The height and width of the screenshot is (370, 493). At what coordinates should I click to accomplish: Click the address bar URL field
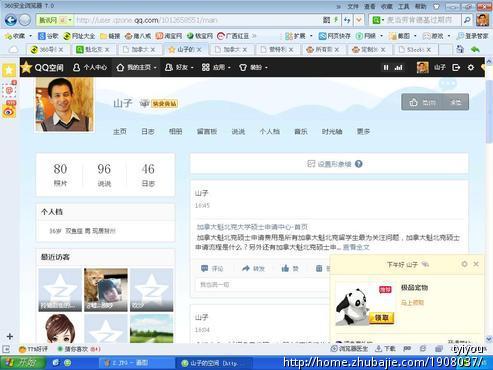[x=197, y=20]
